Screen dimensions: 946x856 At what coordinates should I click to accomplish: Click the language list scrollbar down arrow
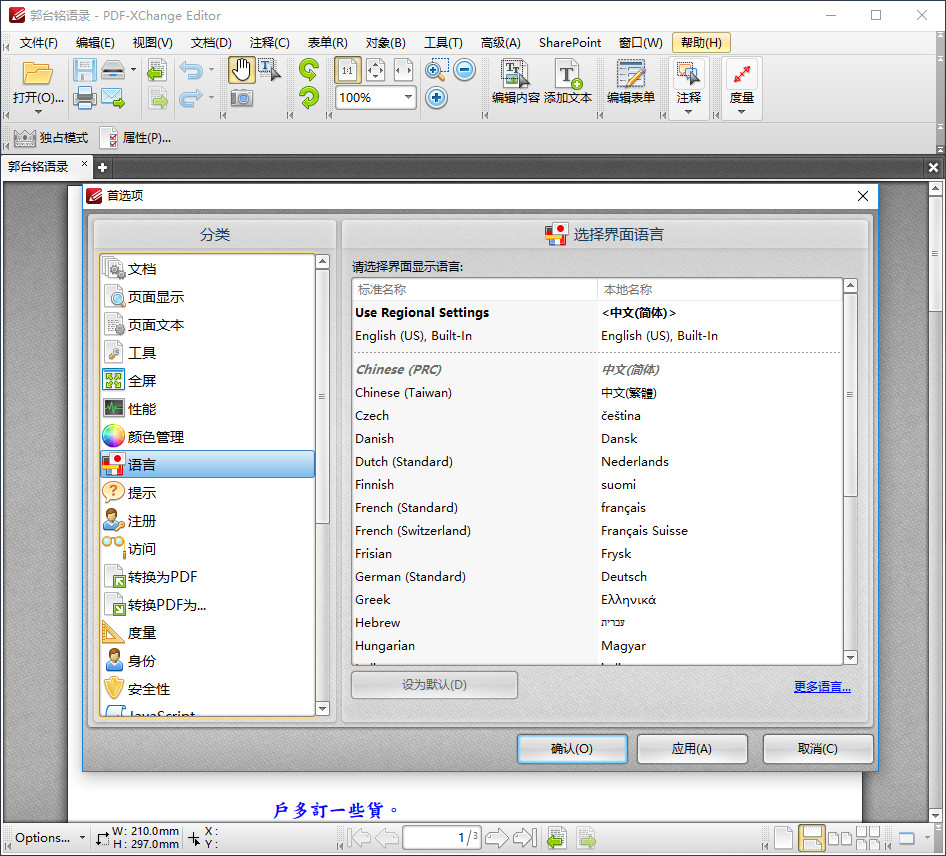(850, 657)
